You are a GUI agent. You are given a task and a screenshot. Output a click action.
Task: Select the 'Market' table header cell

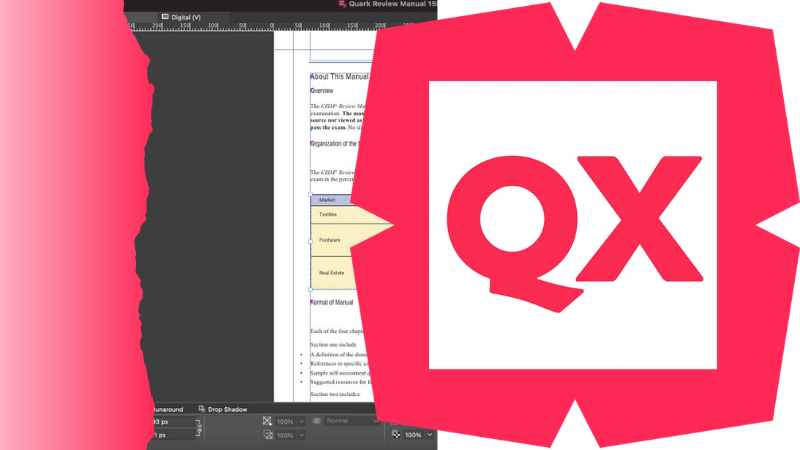331,200
